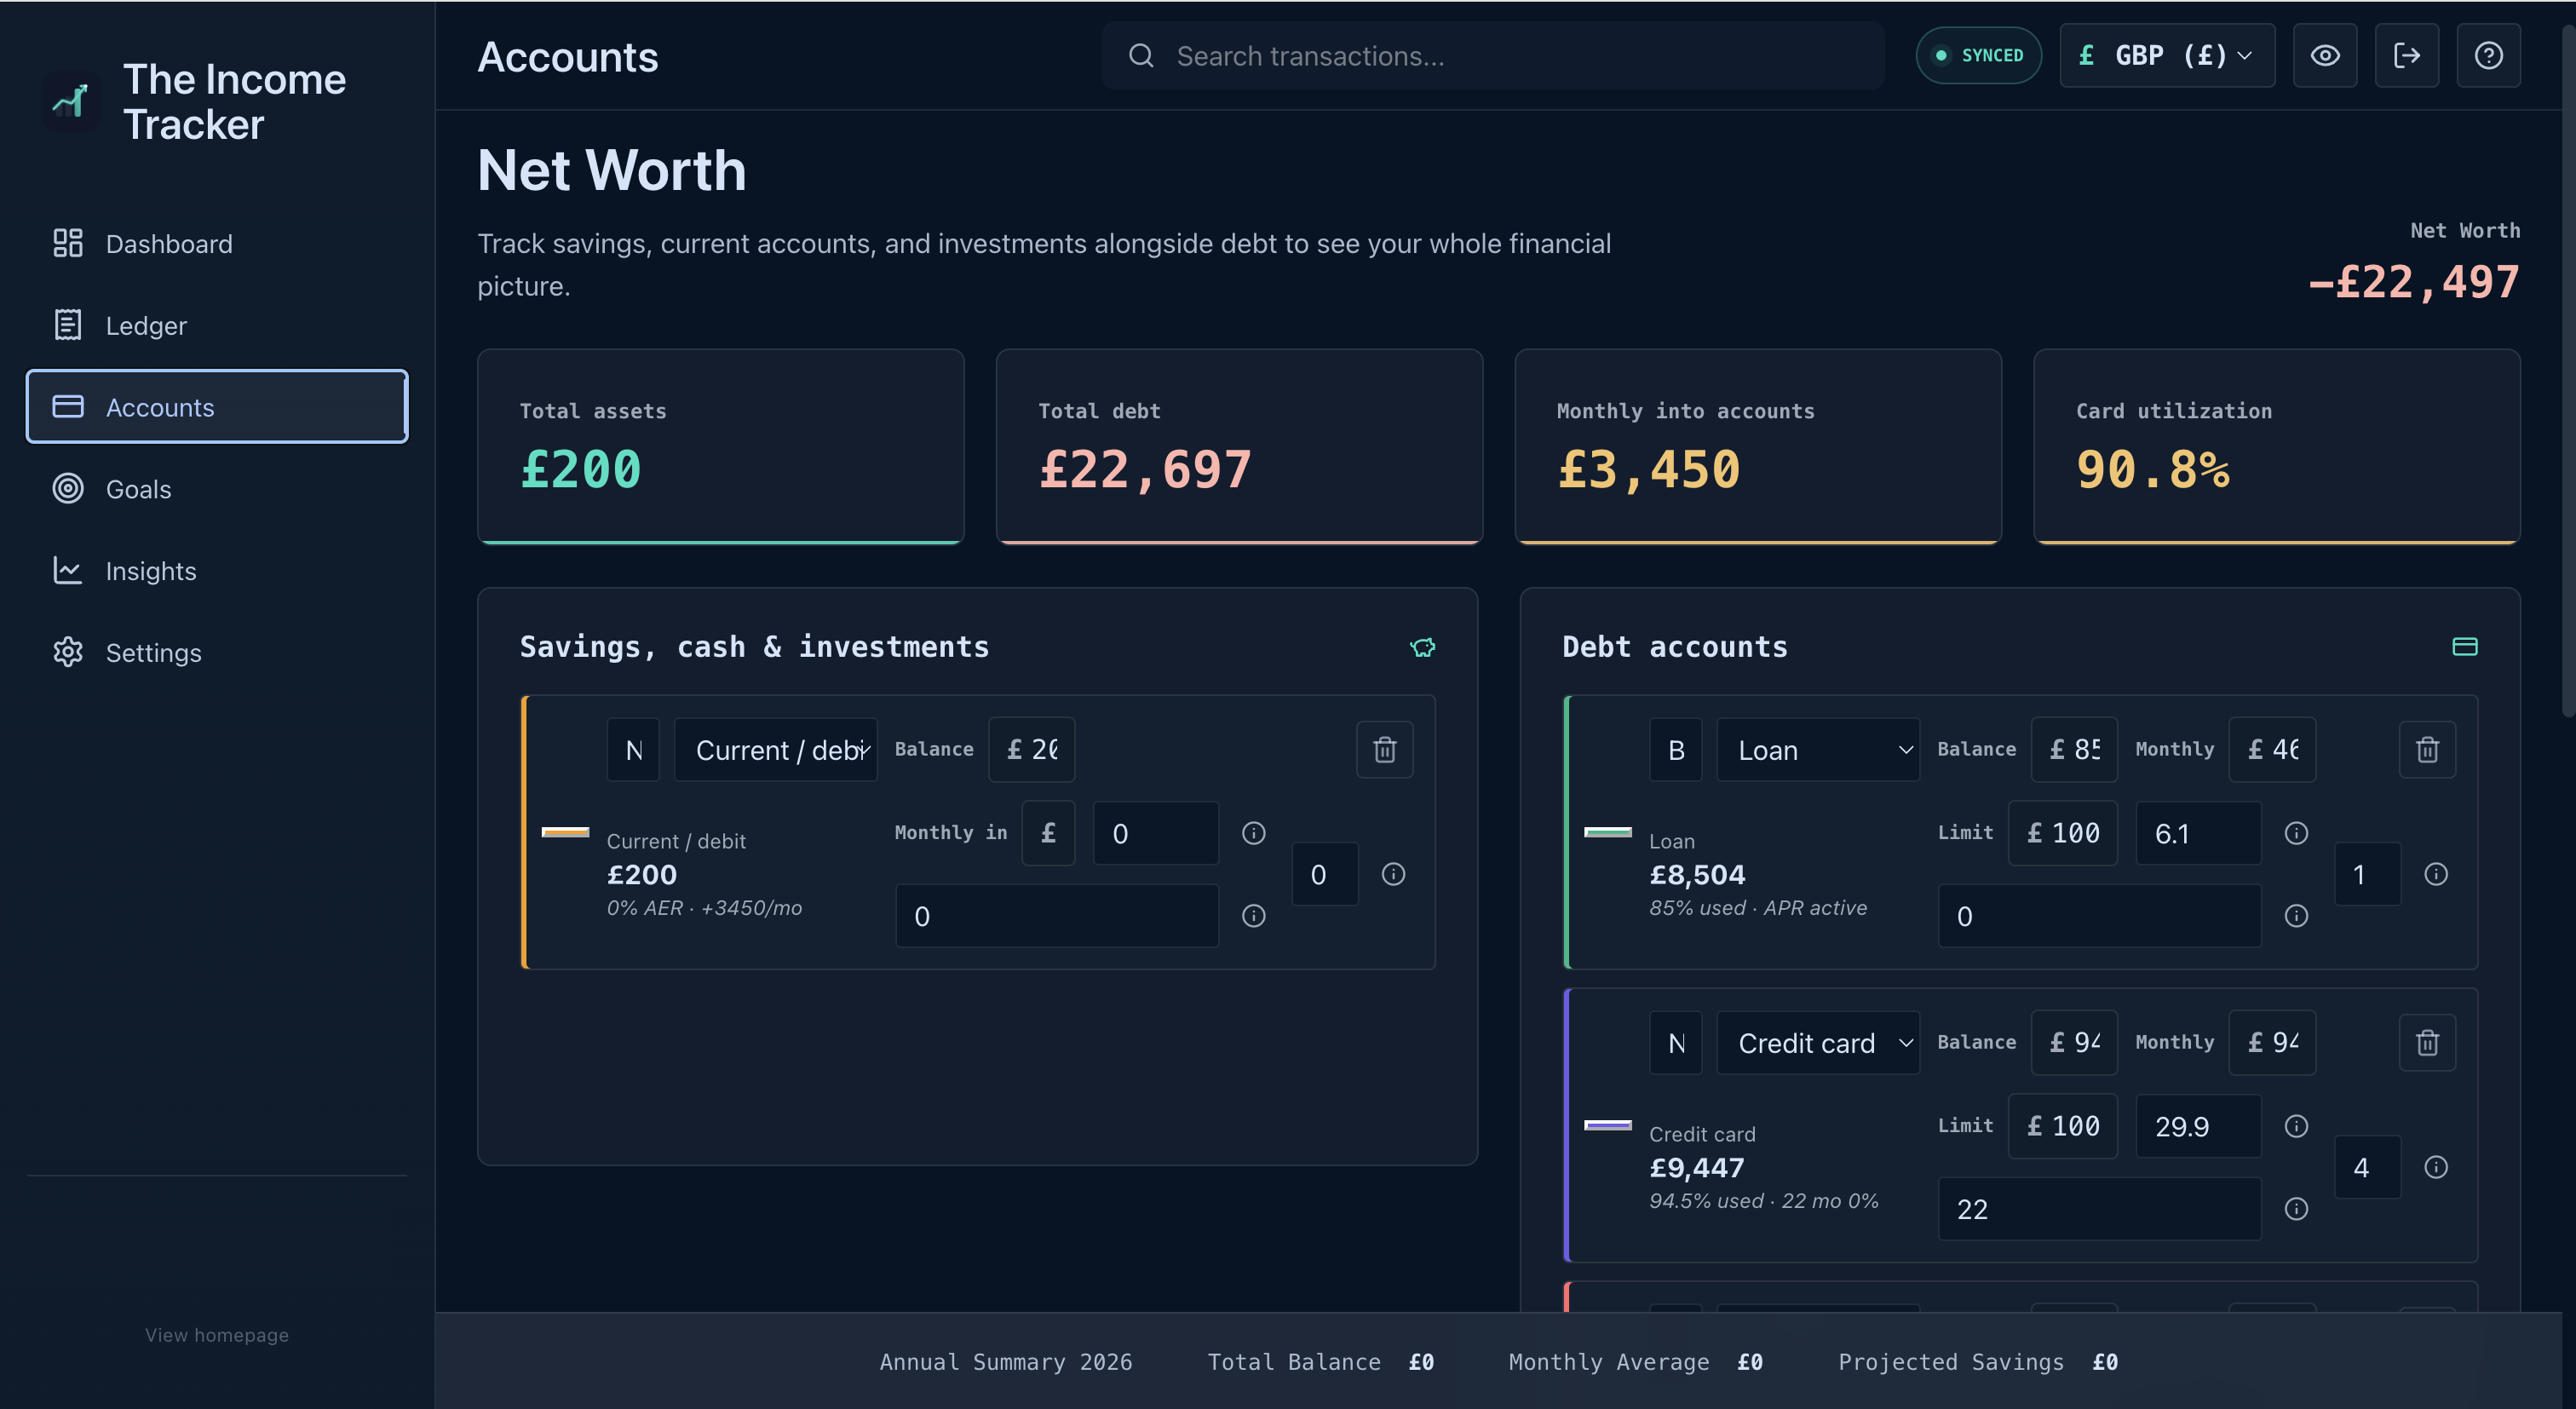
Task: Go to the Ledger section
Action: (217, 326)
